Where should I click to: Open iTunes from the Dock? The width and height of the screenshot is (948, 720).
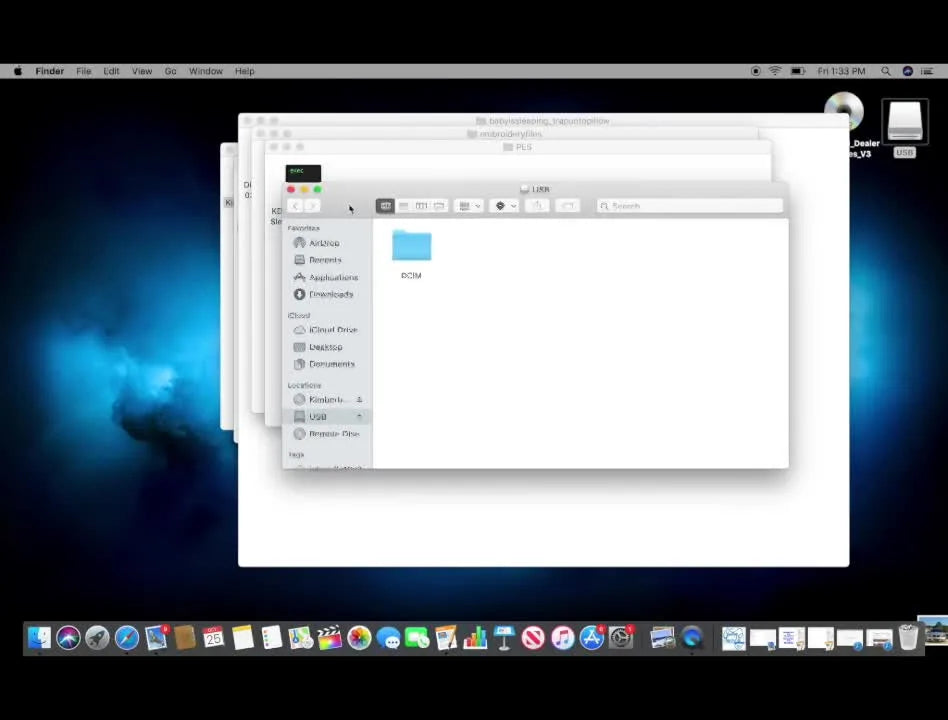click(x=562, y=638)
